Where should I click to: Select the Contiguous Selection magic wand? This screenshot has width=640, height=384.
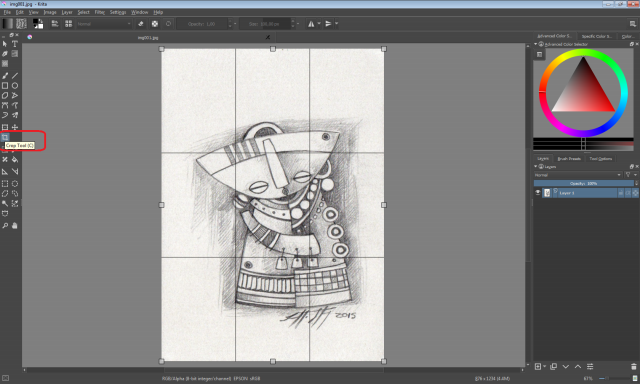pos(5,203)
